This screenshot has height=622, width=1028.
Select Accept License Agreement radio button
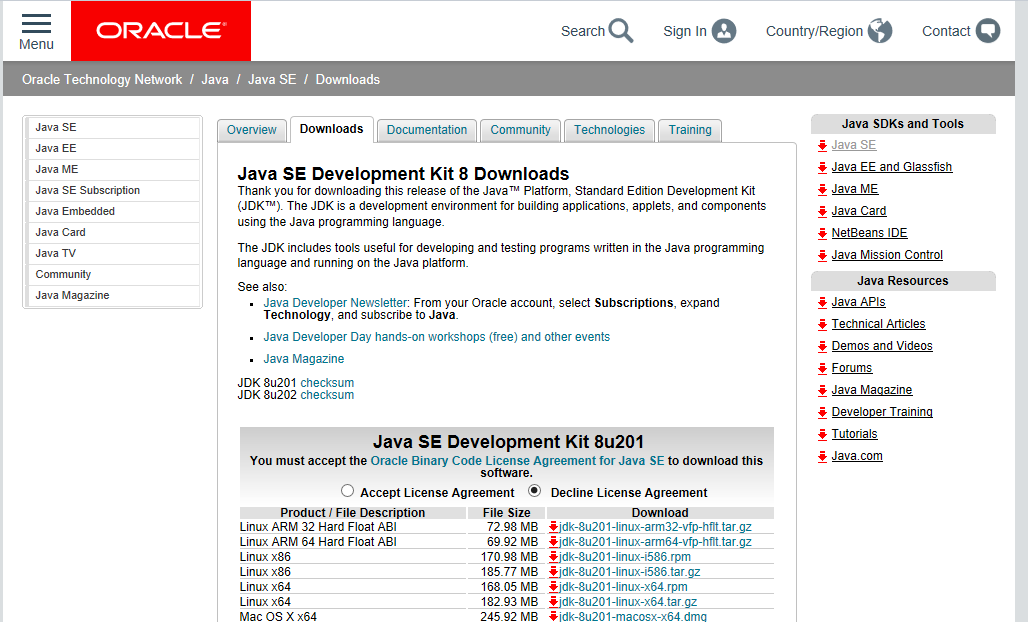click(347, 491)
